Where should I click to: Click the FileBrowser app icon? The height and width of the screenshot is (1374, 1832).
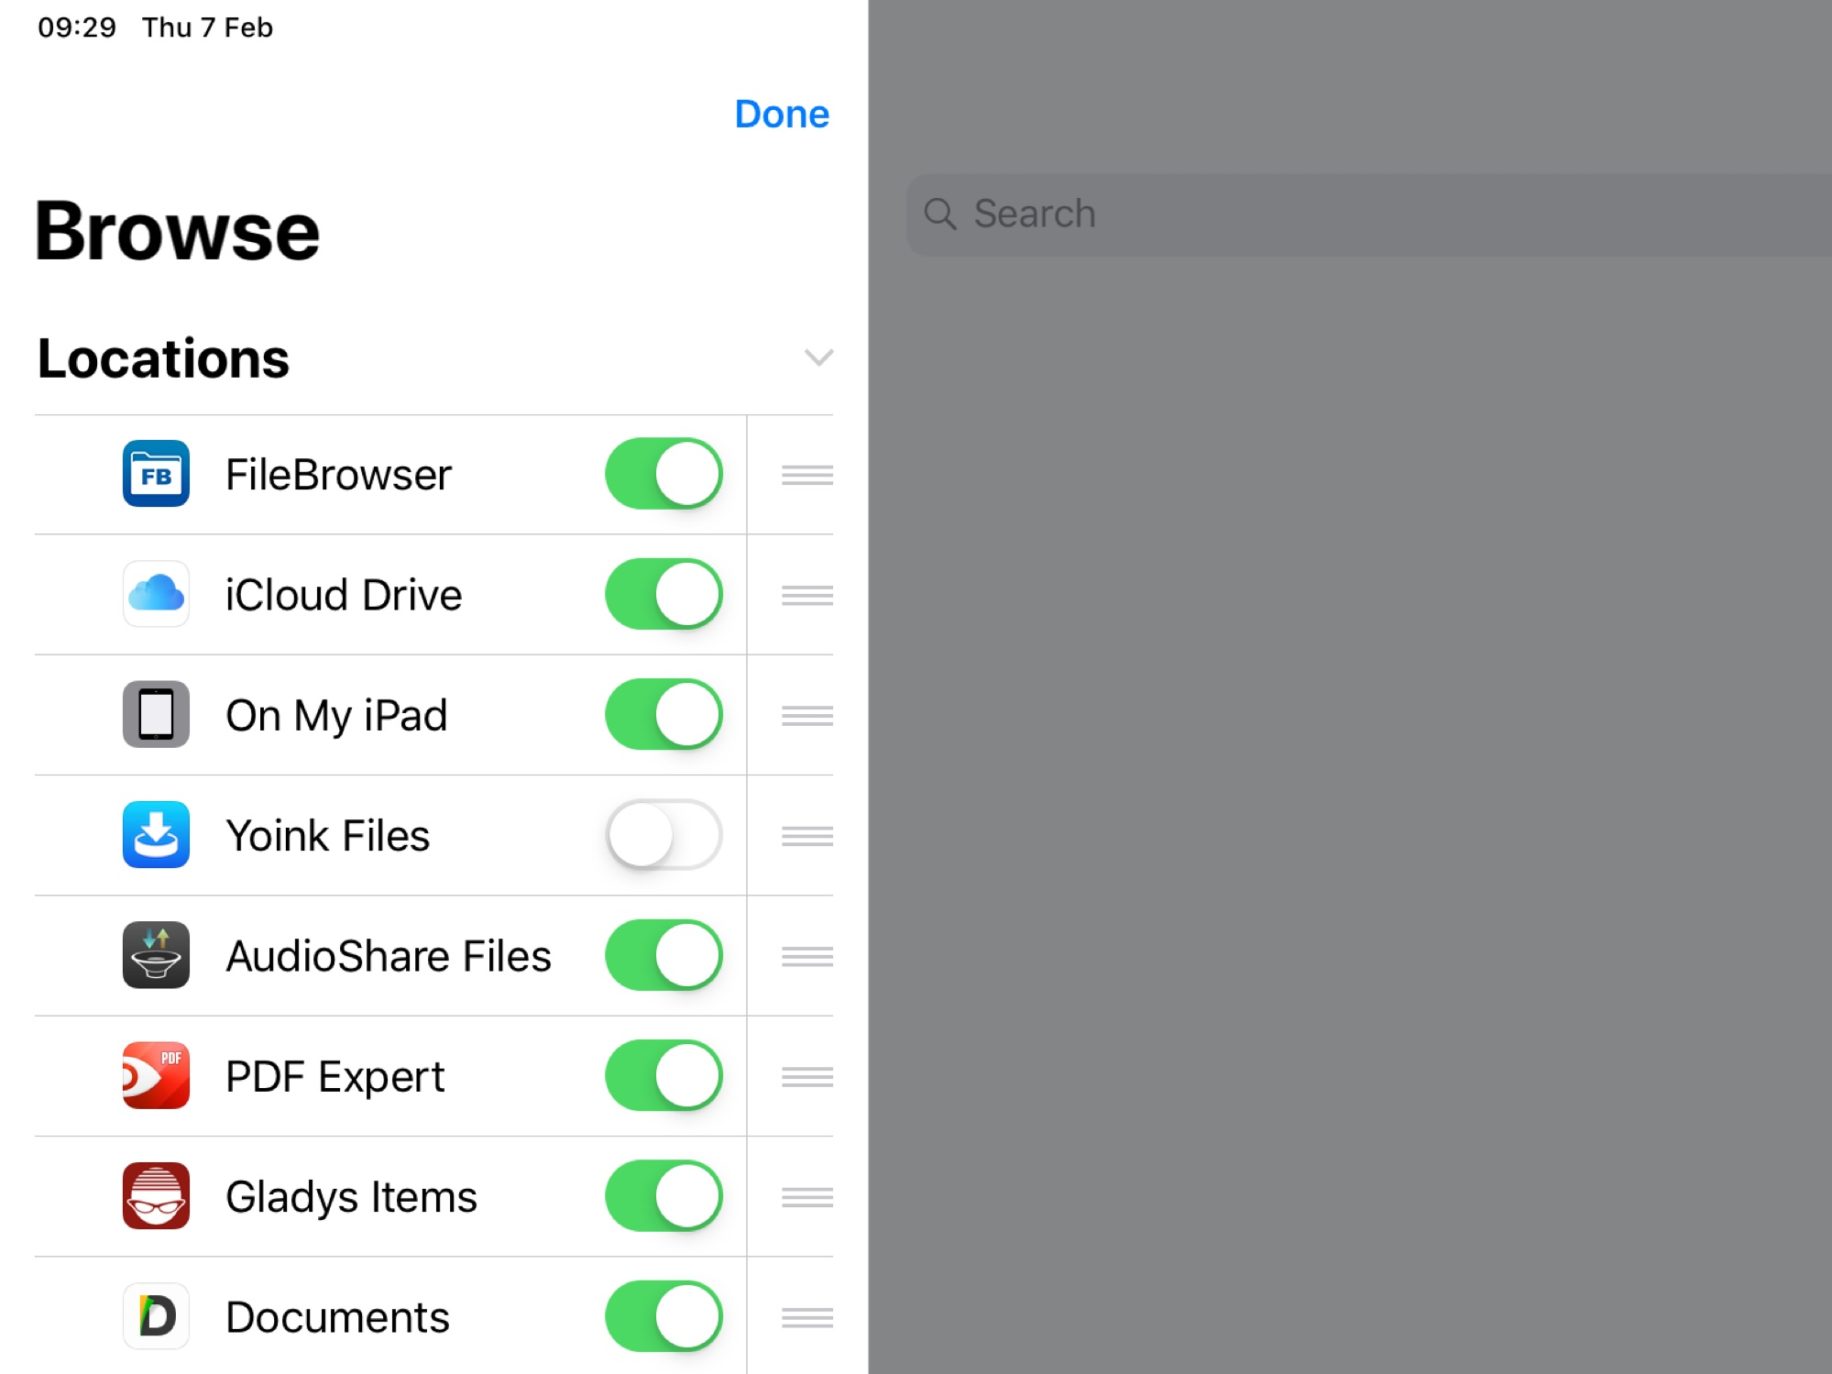coord(155,474)
